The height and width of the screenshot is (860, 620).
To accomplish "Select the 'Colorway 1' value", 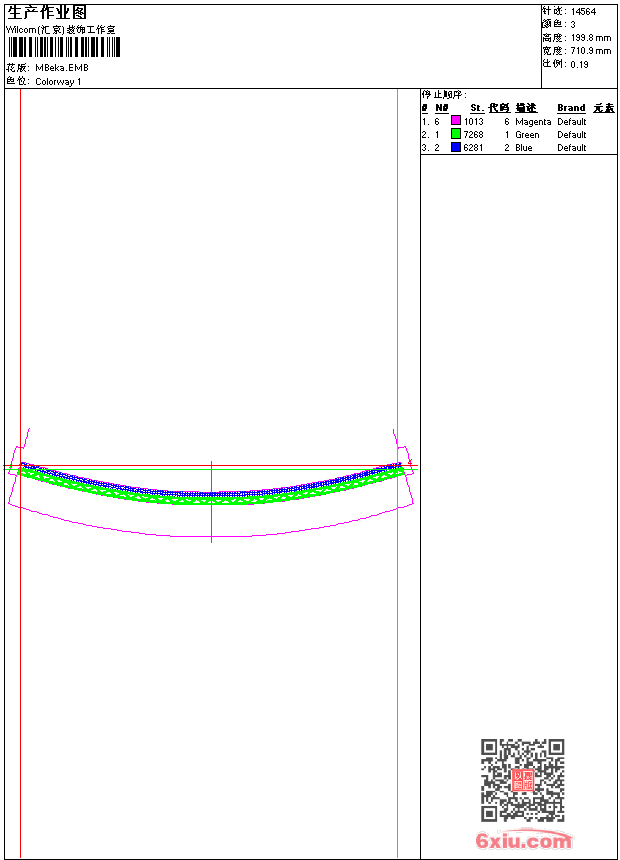I will pos(58,82).
